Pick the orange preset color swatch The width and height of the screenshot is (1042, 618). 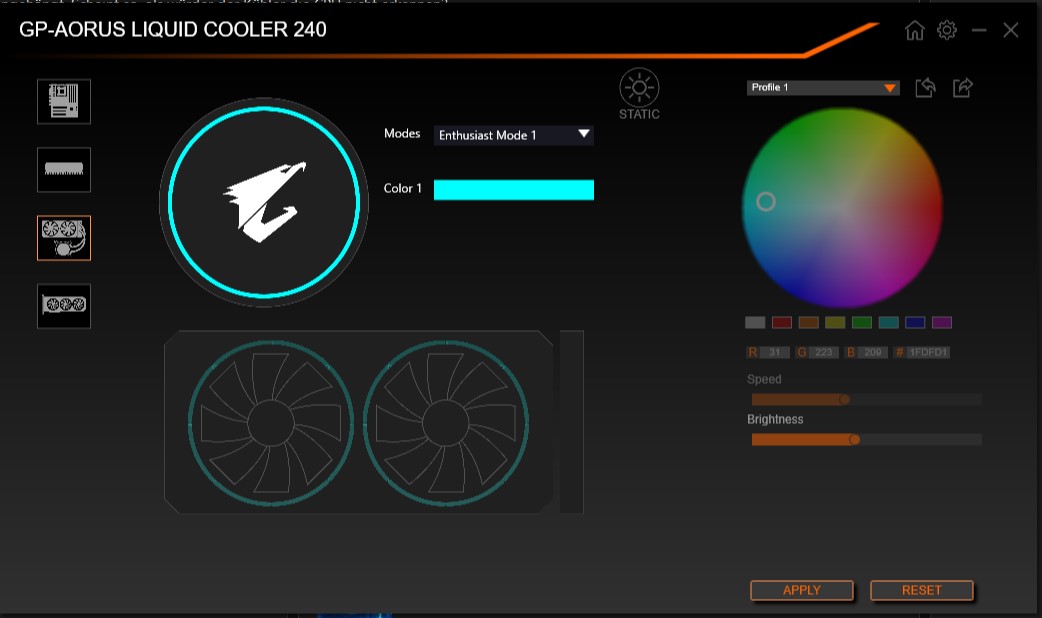coord(808,322)
